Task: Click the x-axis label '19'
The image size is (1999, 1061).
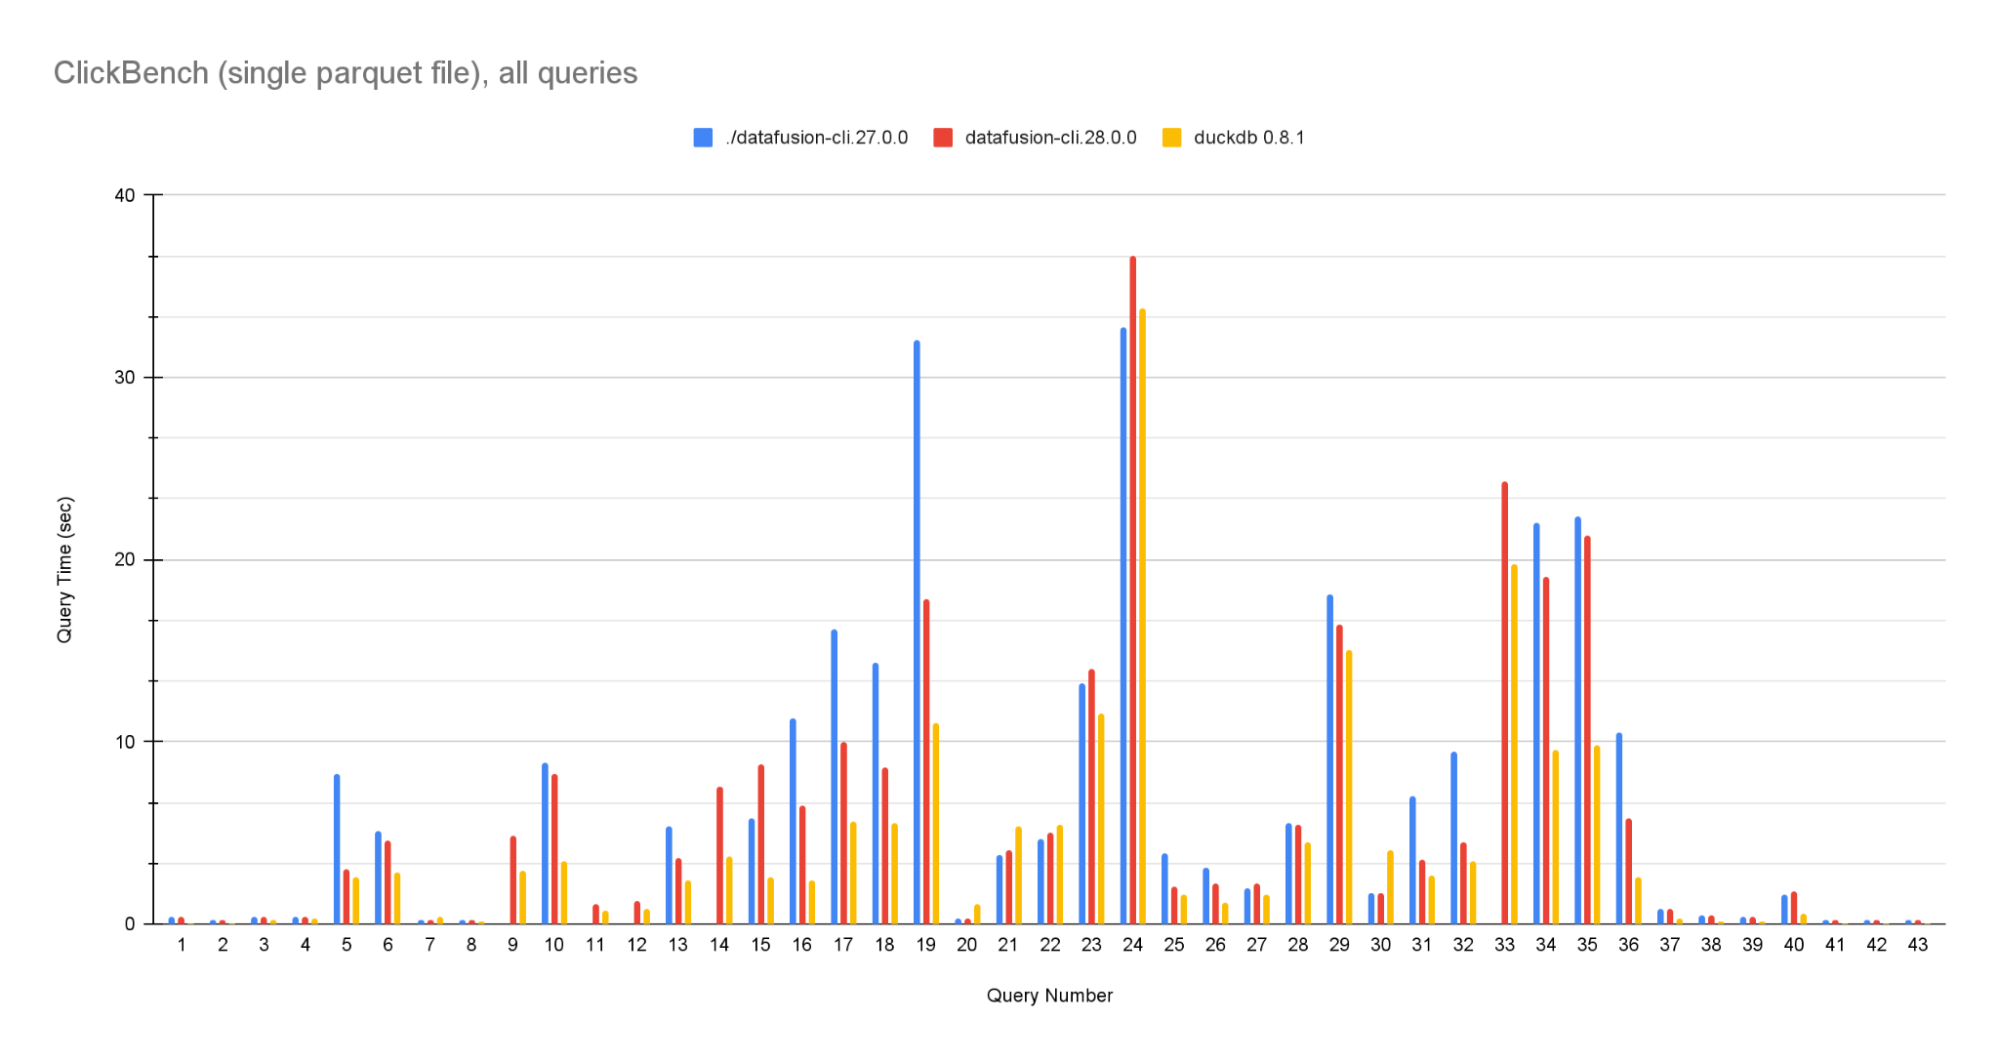Action: (x=926, y=945)
